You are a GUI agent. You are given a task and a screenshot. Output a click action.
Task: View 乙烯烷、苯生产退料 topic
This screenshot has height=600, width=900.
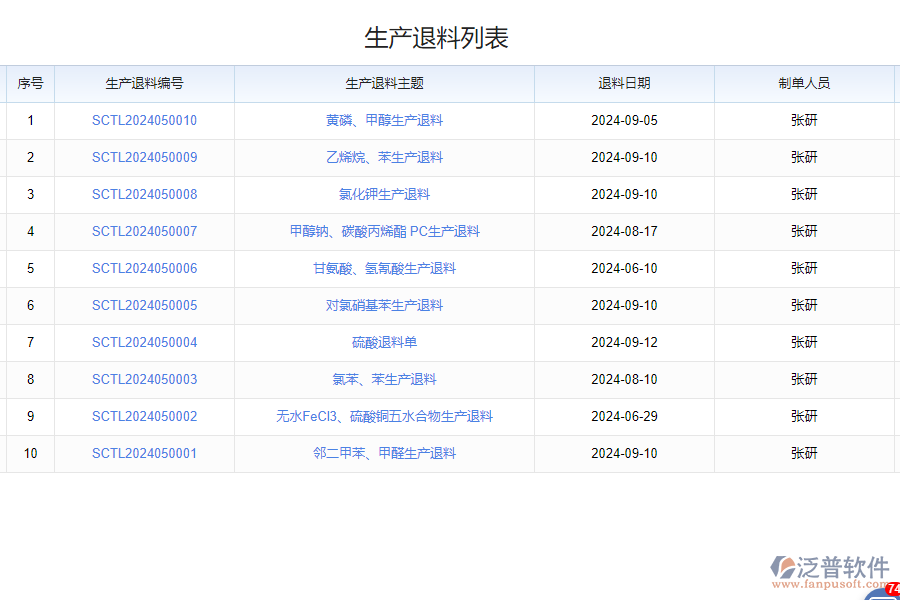click(385, 157)
